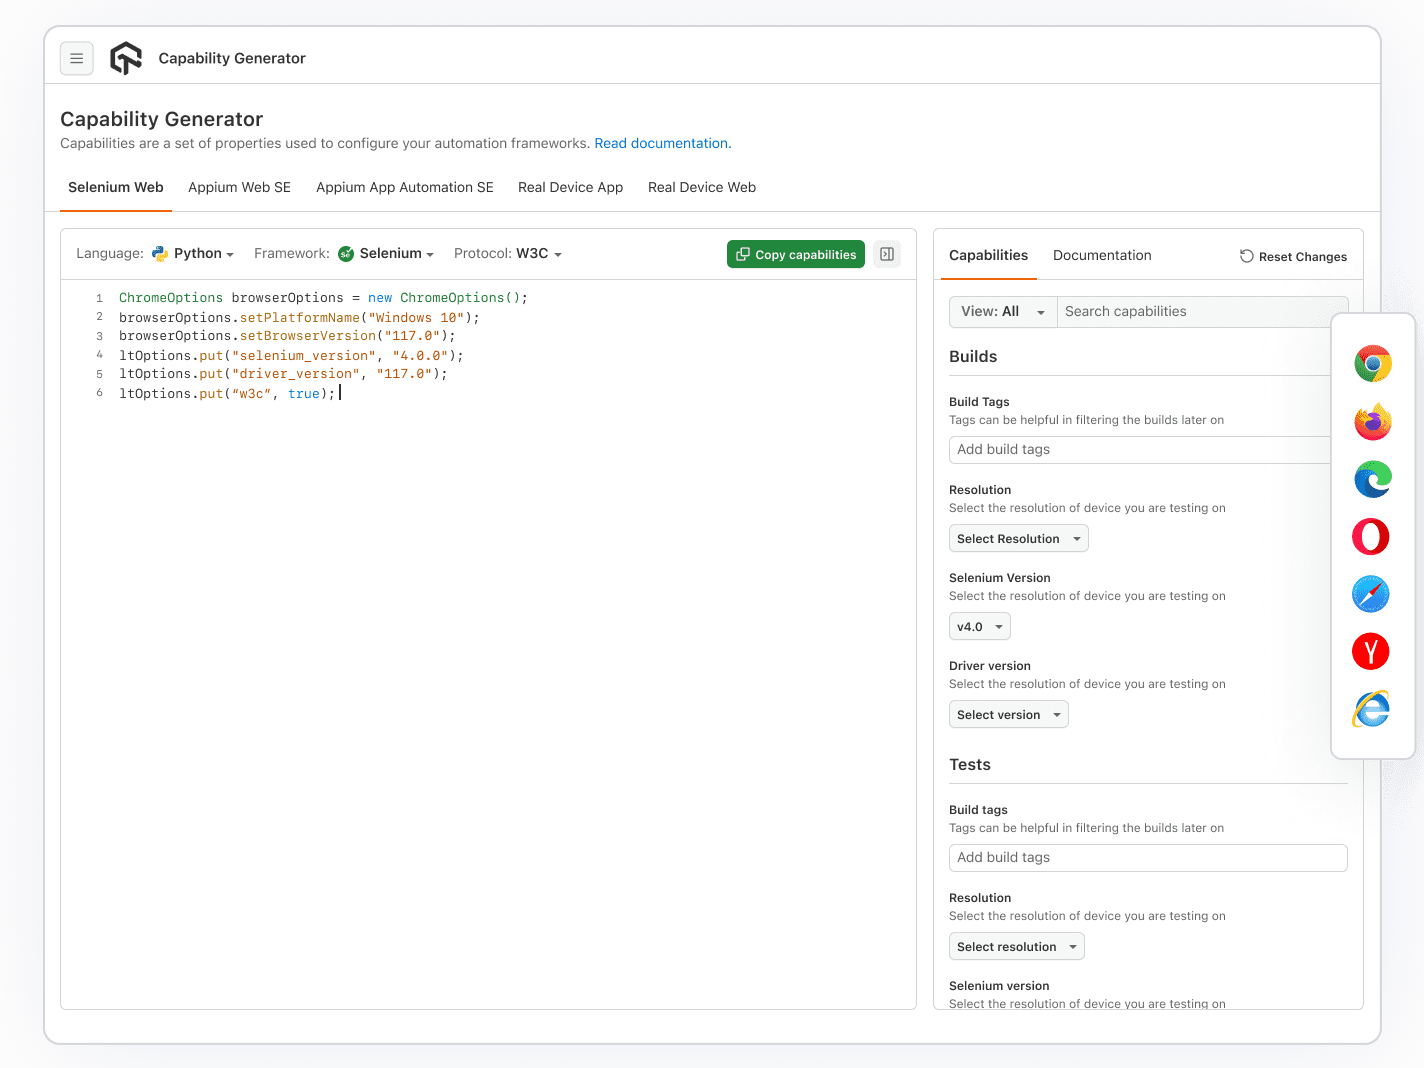This screenshot has width=1424, height=1068.
Task: Open the Read documentation link
Action: click(662, 143)
